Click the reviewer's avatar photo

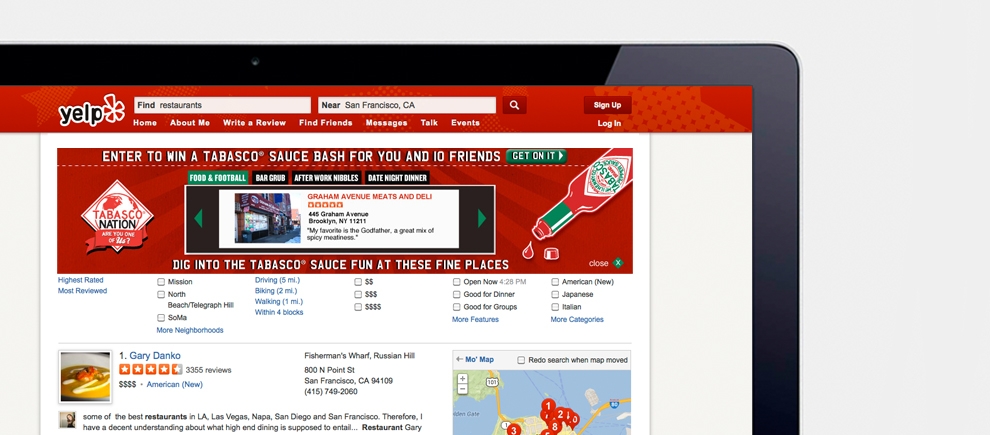pyautogui.click(x=67, y=420)
